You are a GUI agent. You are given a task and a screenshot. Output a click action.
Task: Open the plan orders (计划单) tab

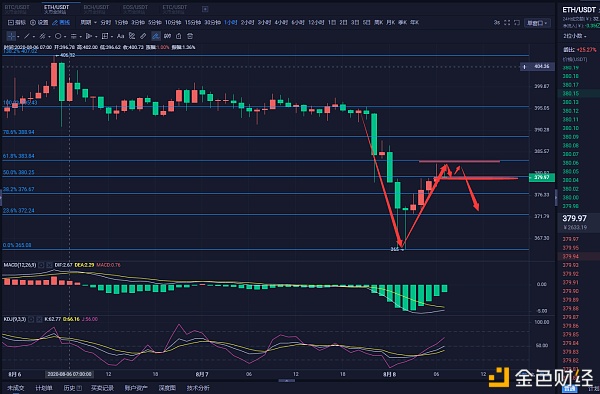44,388
